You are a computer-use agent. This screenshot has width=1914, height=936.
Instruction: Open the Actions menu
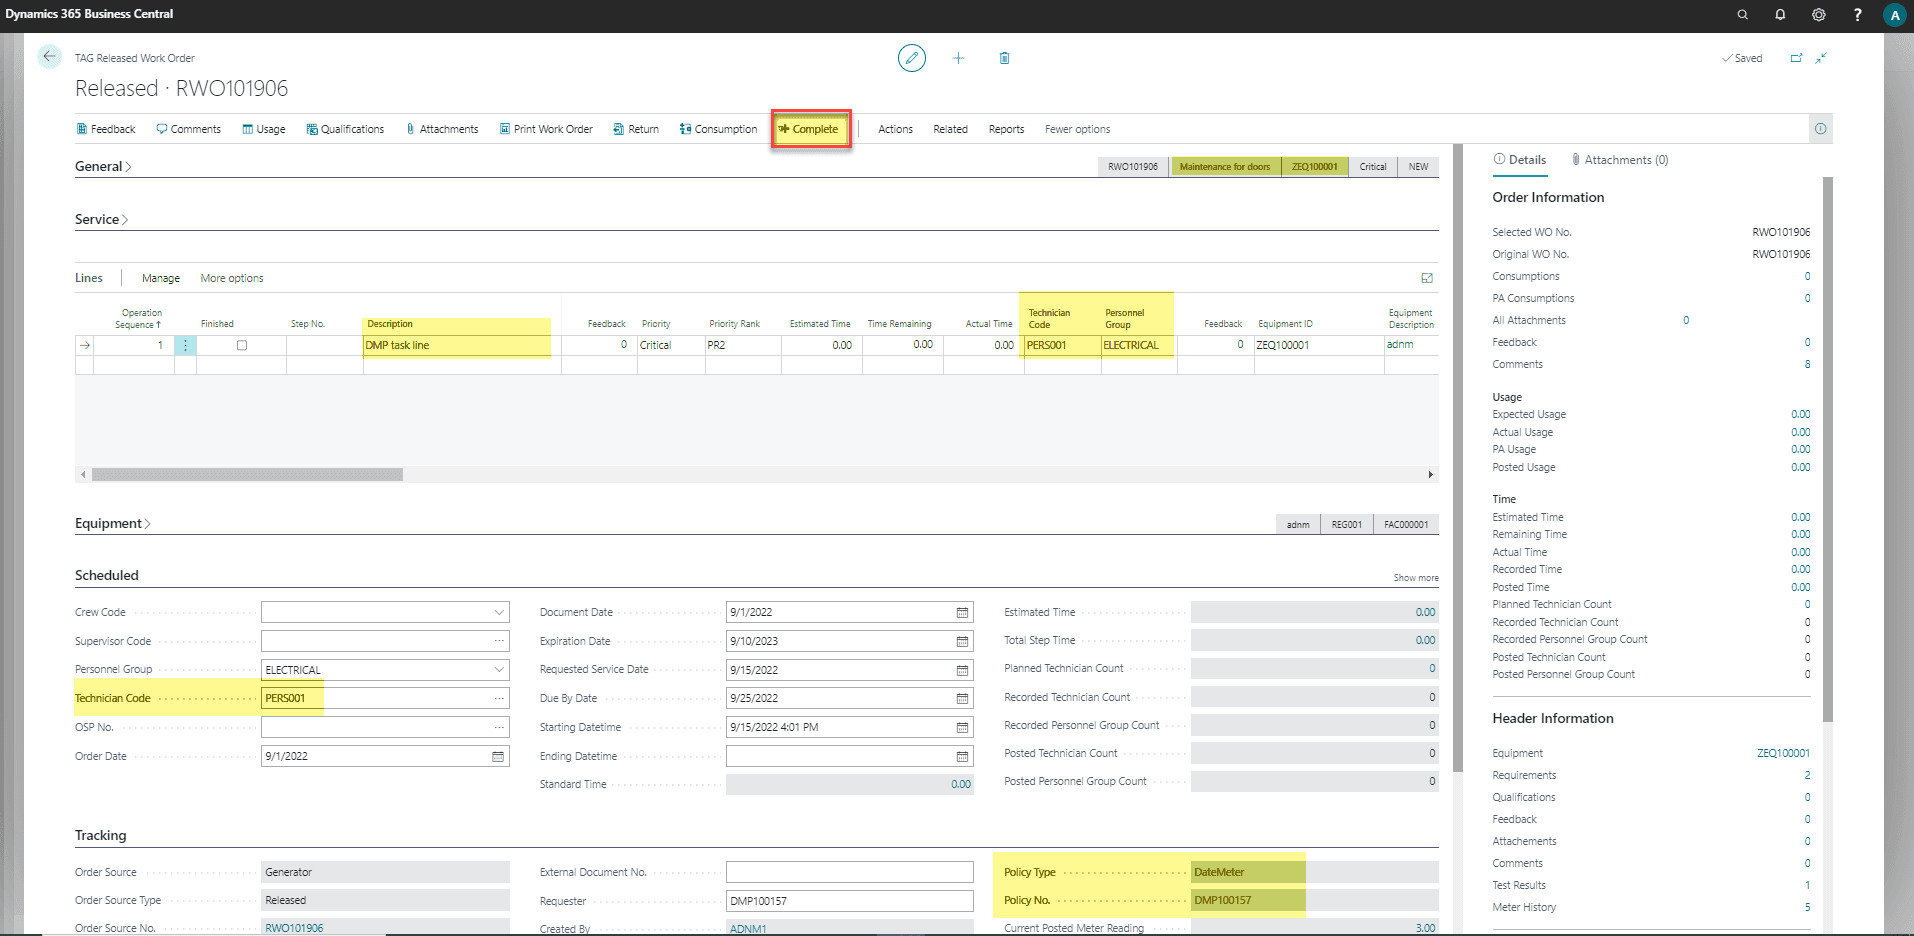[895, 129]
